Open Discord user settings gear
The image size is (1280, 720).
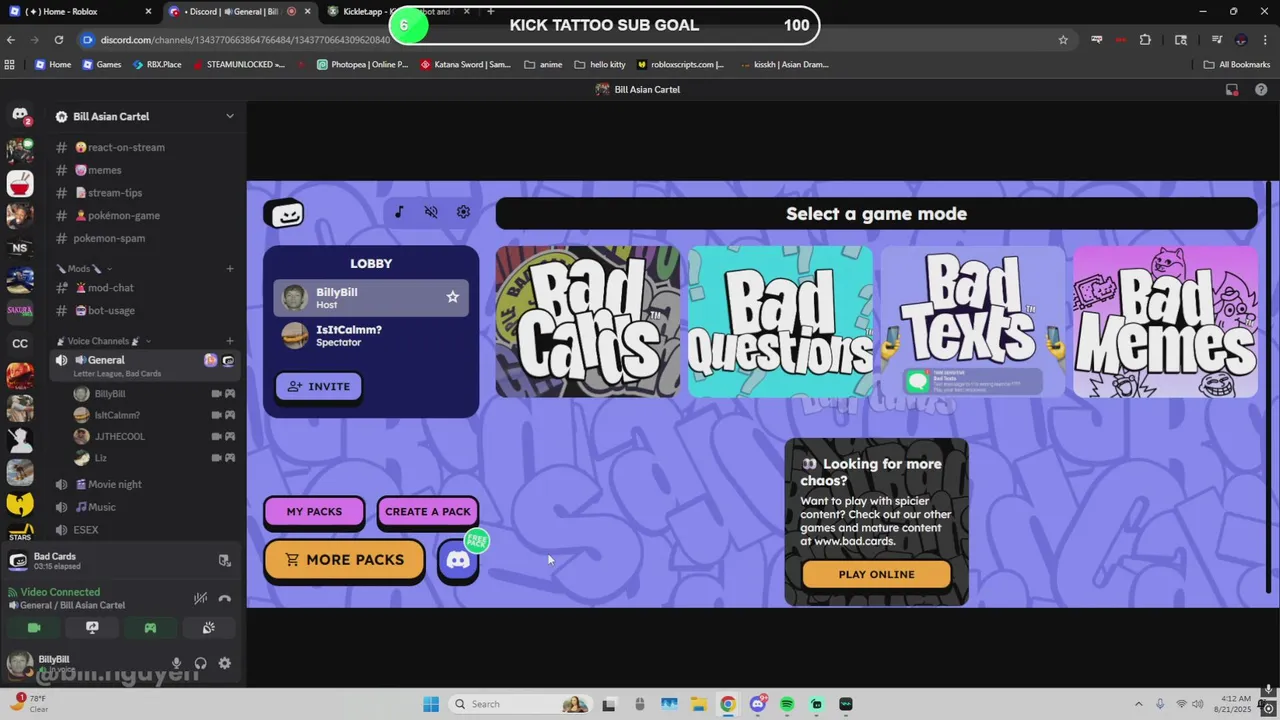click(x=224, y=663)
